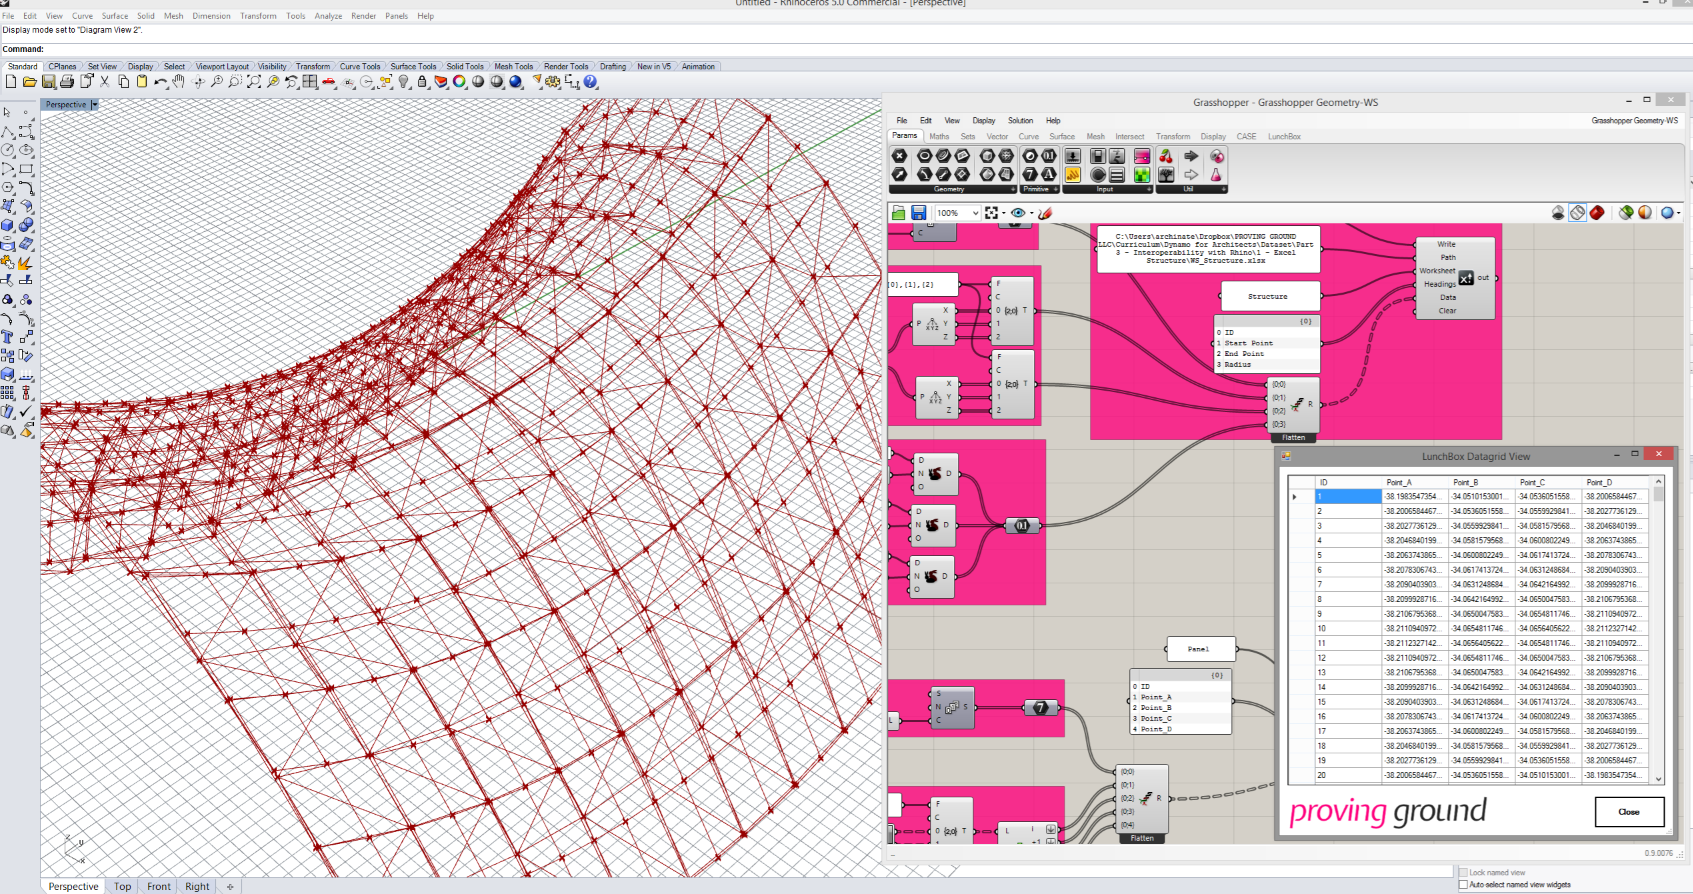Switch to the Top viewport tab

(122, 886)
